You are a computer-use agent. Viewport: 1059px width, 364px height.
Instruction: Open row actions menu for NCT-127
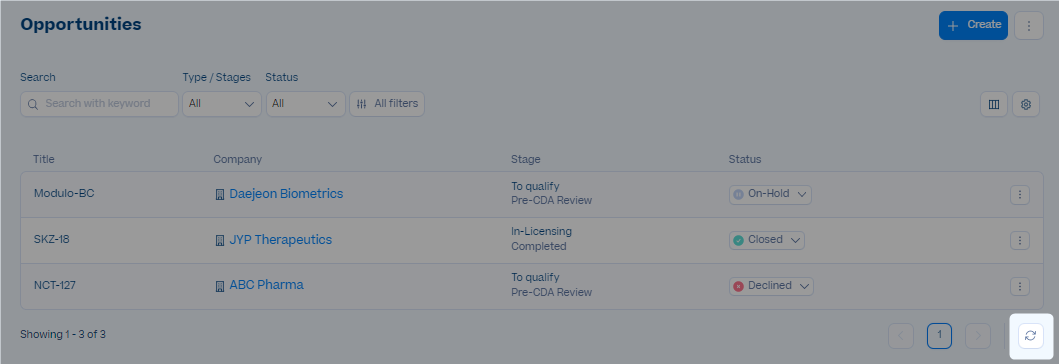[x=1019, y=286]
